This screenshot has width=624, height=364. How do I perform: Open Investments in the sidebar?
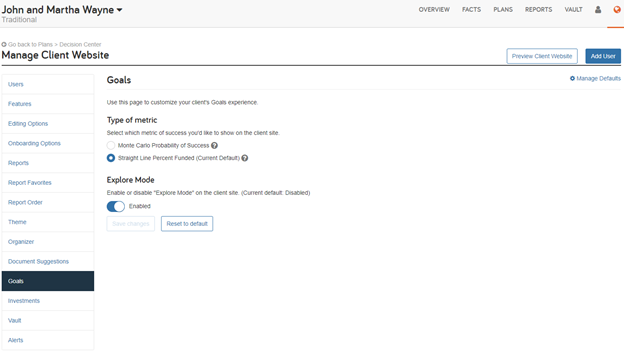(x=48, y=301)
